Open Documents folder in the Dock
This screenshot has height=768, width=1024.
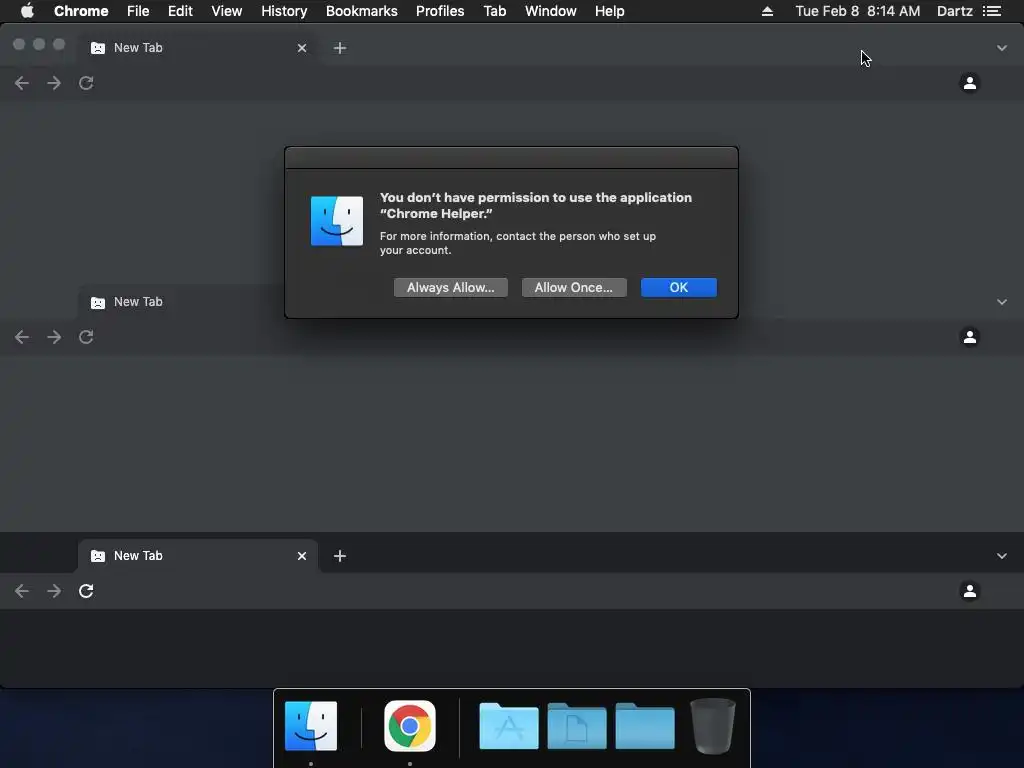577,726
